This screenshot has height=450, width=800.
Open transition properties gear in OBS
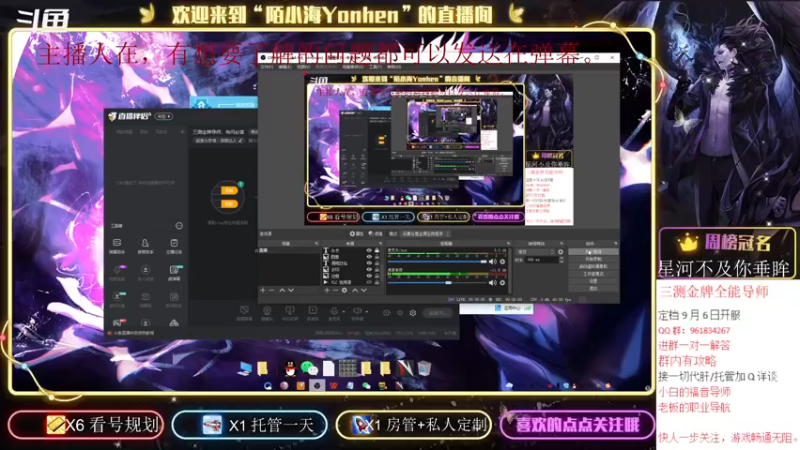560,252
